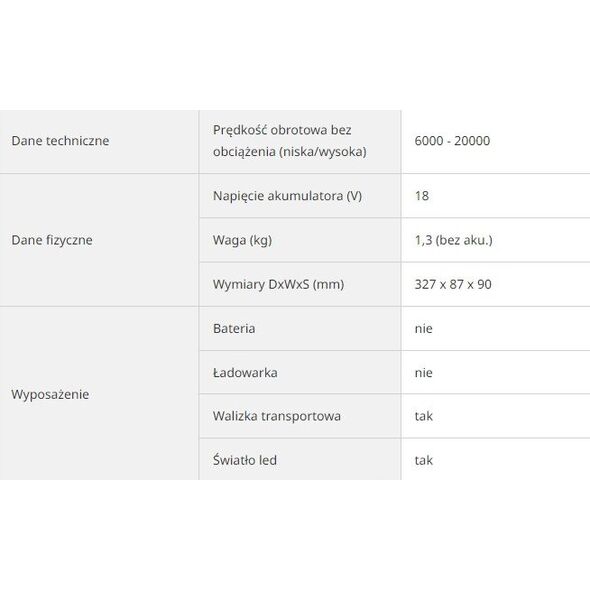
Task: Select the tak value for Walizka transportowa
Action: [x=423, y=416]
